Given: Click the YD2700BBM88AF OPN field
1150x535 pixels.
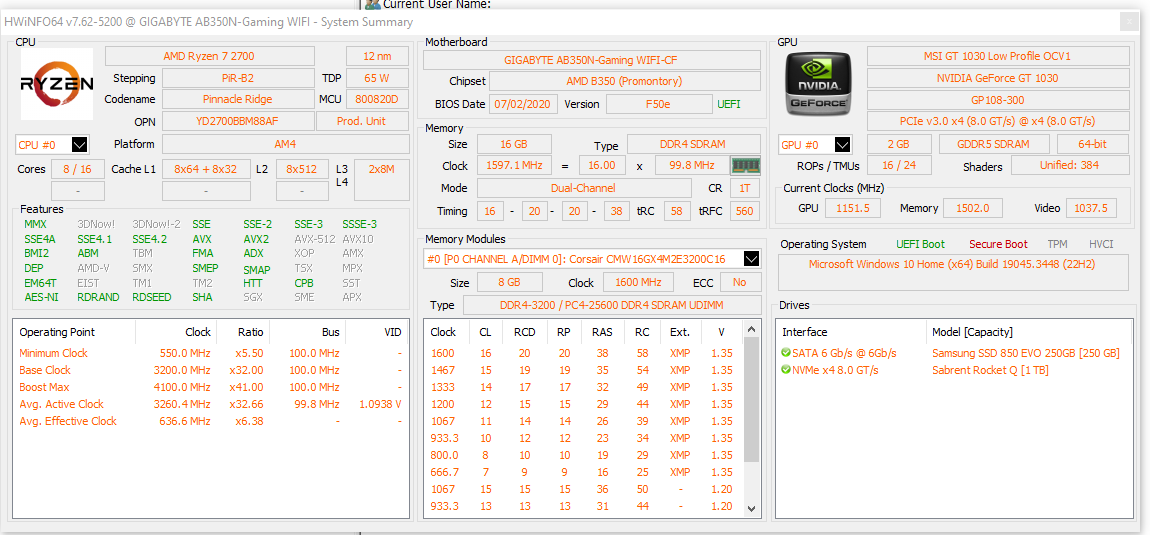Looking at the screenshot, I should (238, 121).
